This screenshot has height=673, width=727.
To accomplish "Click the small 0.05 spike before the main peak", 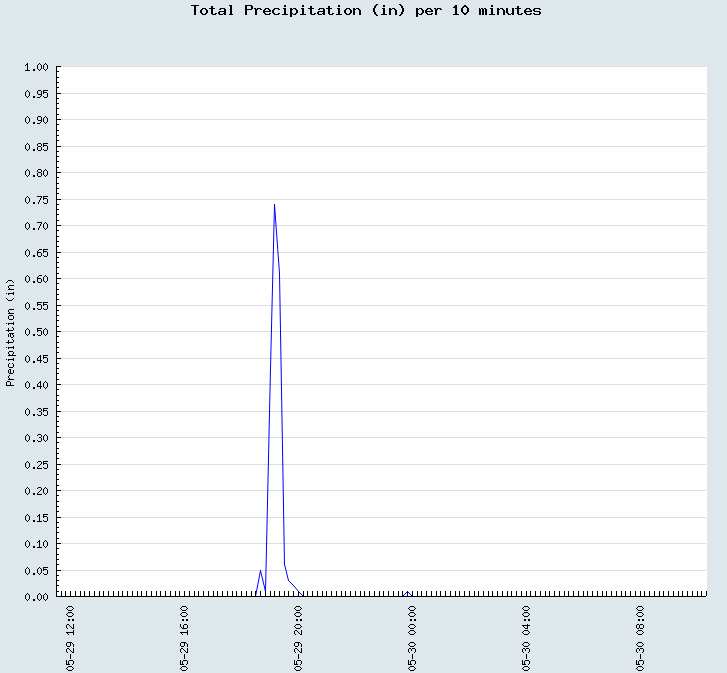I will click(x=260, y=571).
